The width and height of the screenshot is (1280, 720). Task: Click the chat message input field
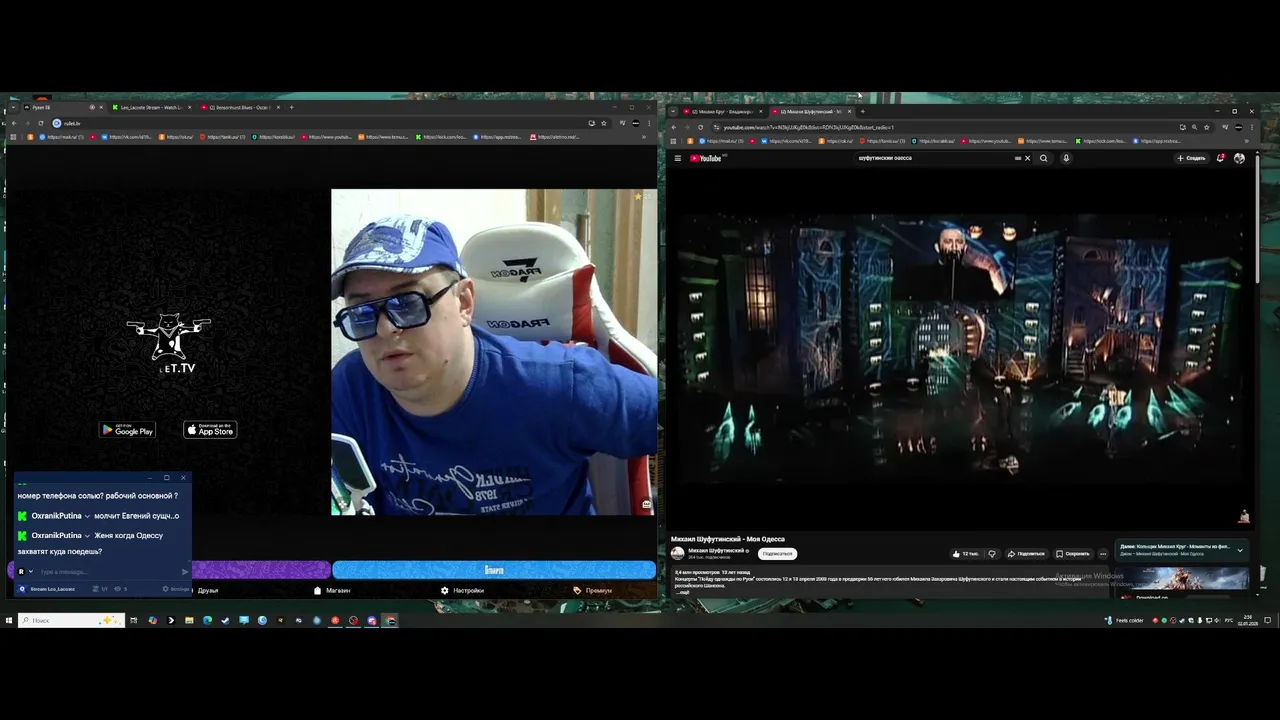pyautogui.click(x=108, y=572)
